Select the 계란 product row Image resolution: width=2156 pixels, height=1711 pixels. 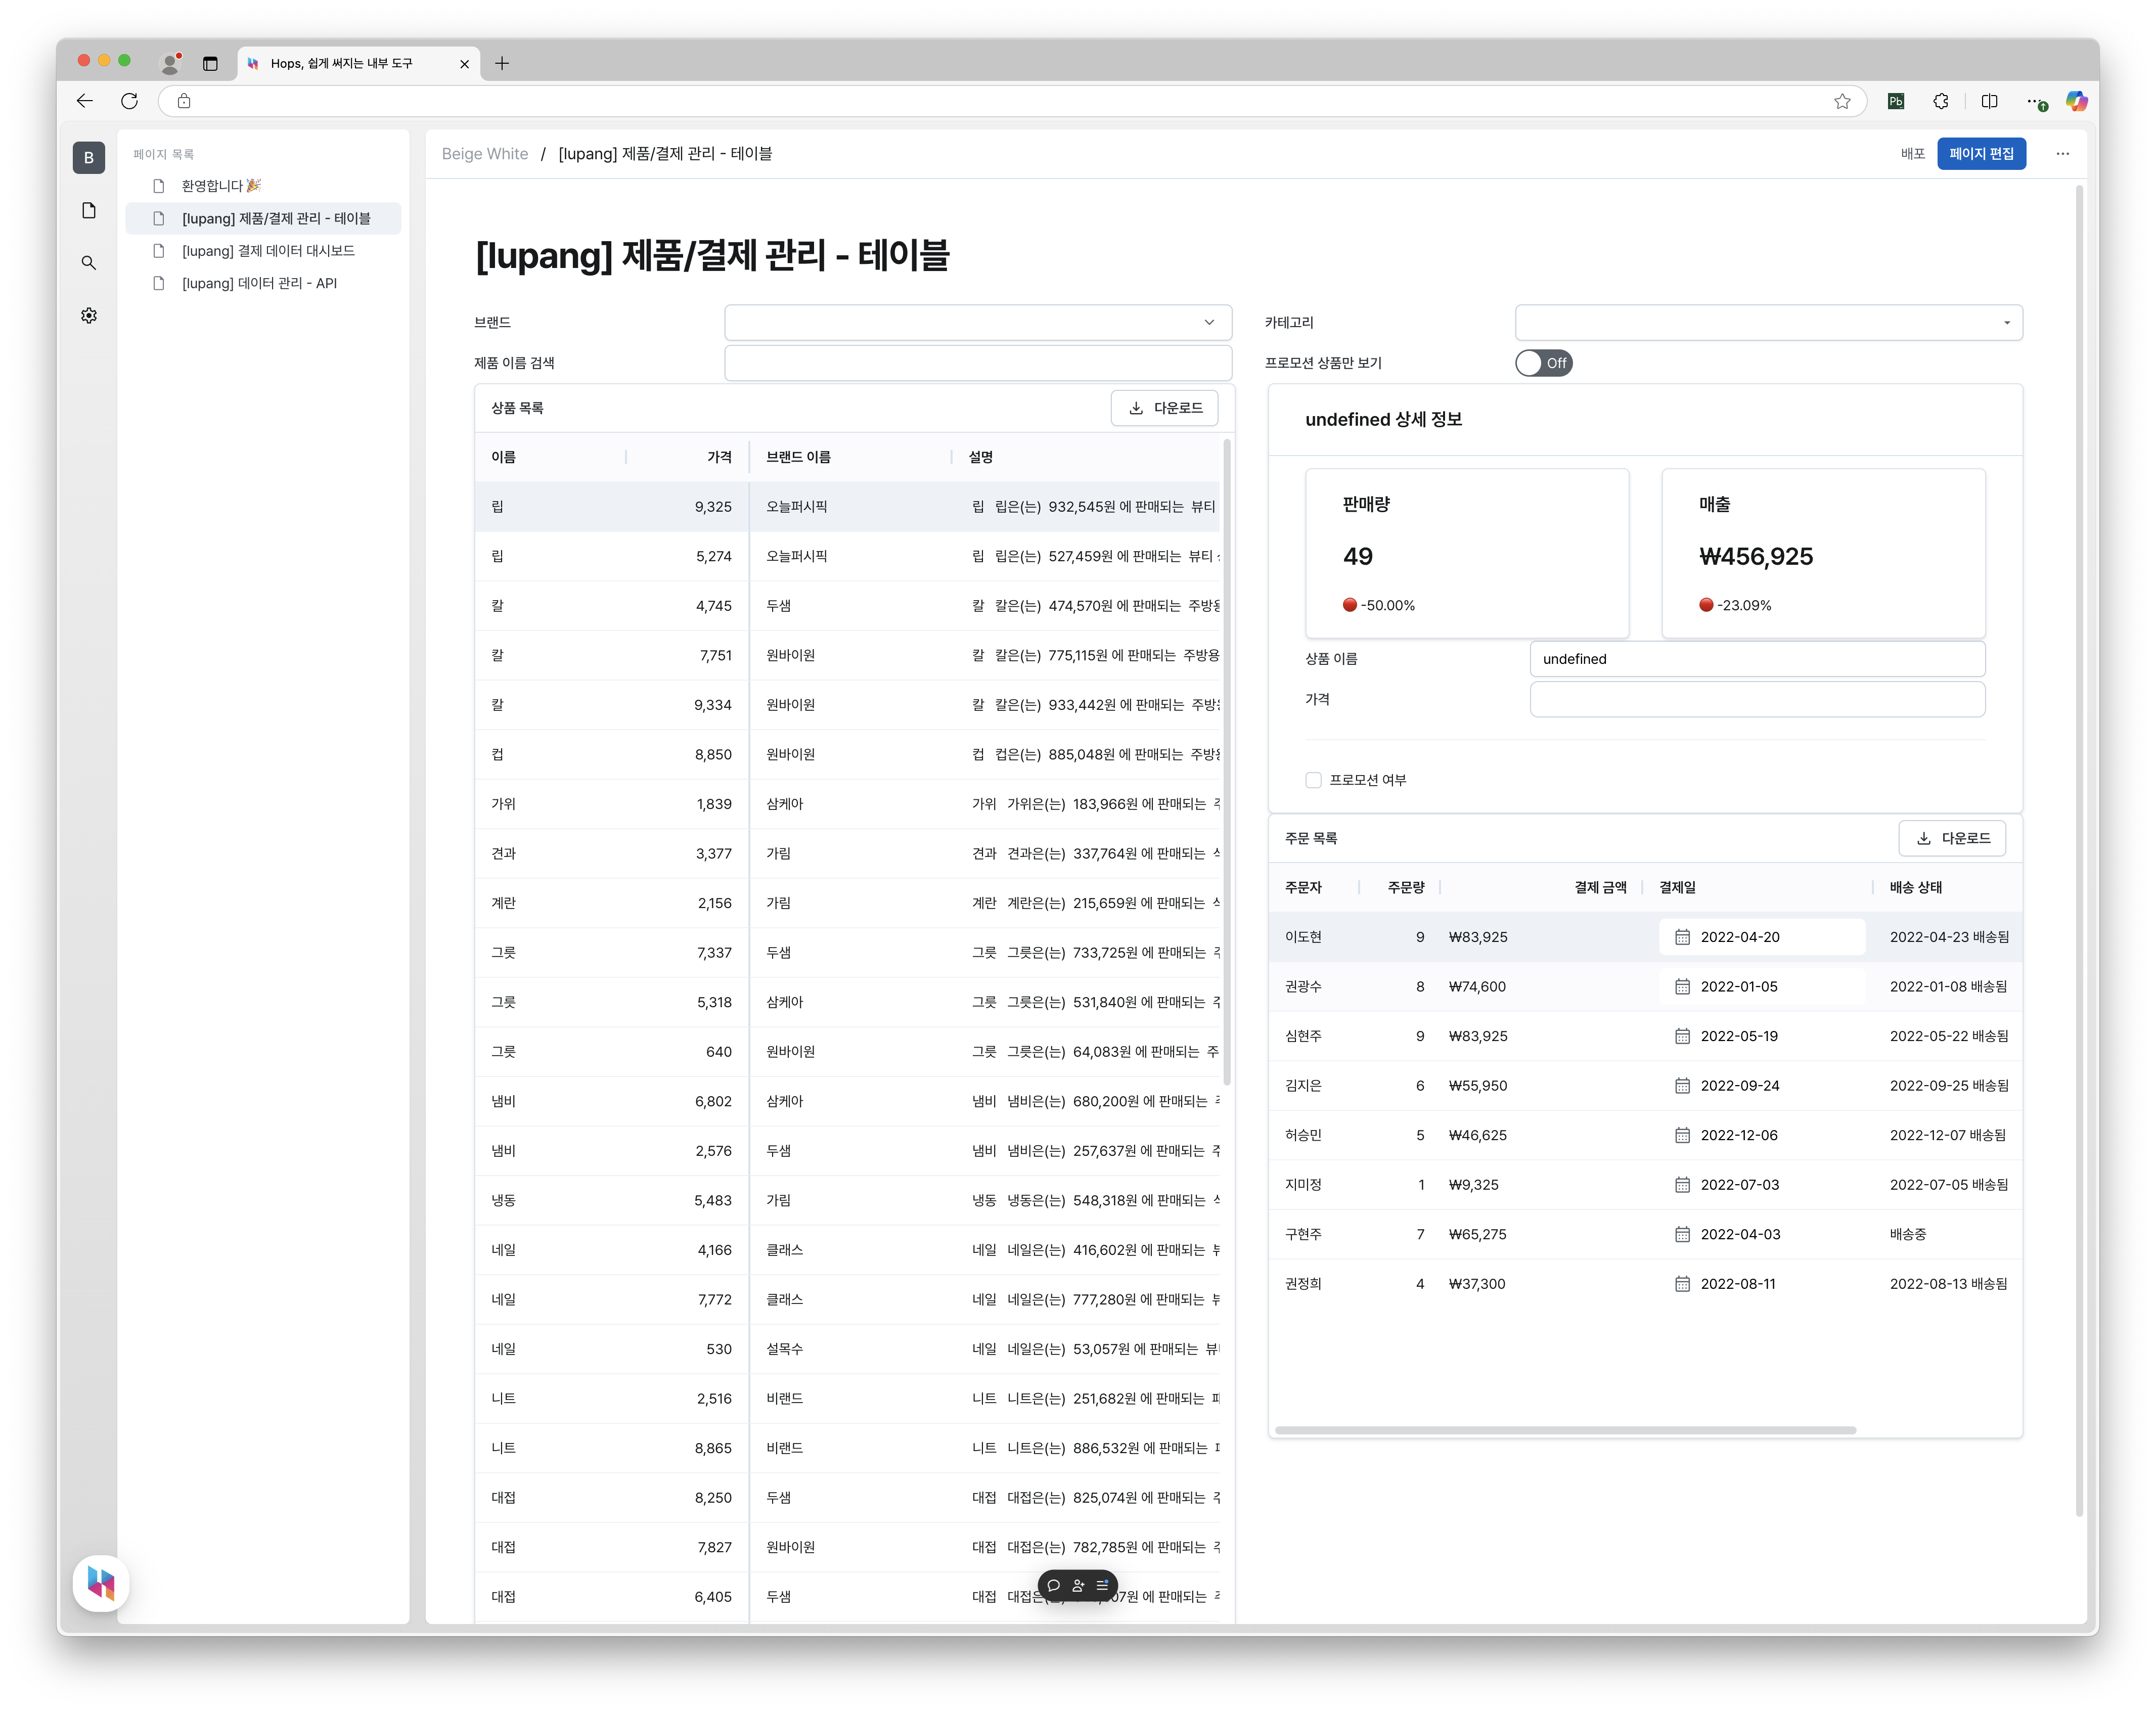click(847, 903)
